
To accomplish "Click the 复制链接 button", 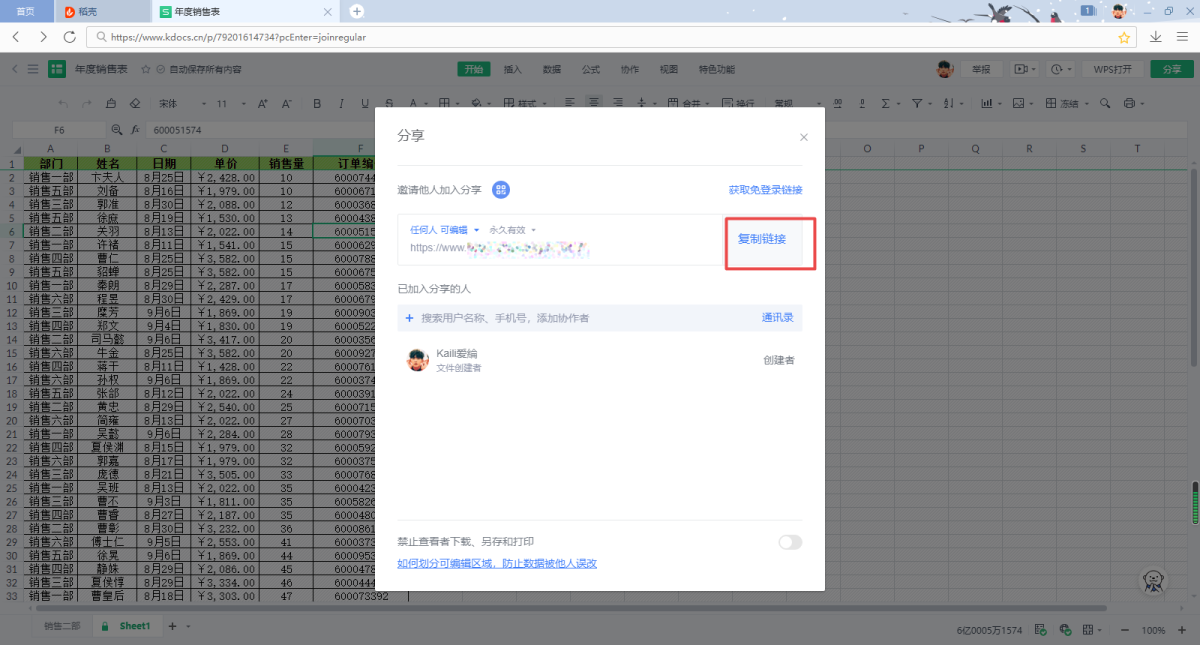I will 762,239.
